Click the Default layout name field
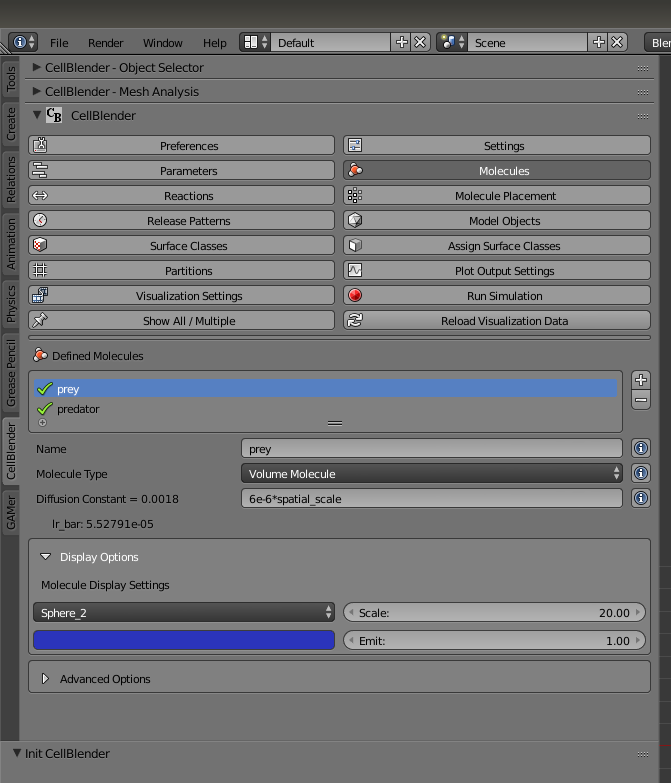671x783 pixels. tap(331, 42)
